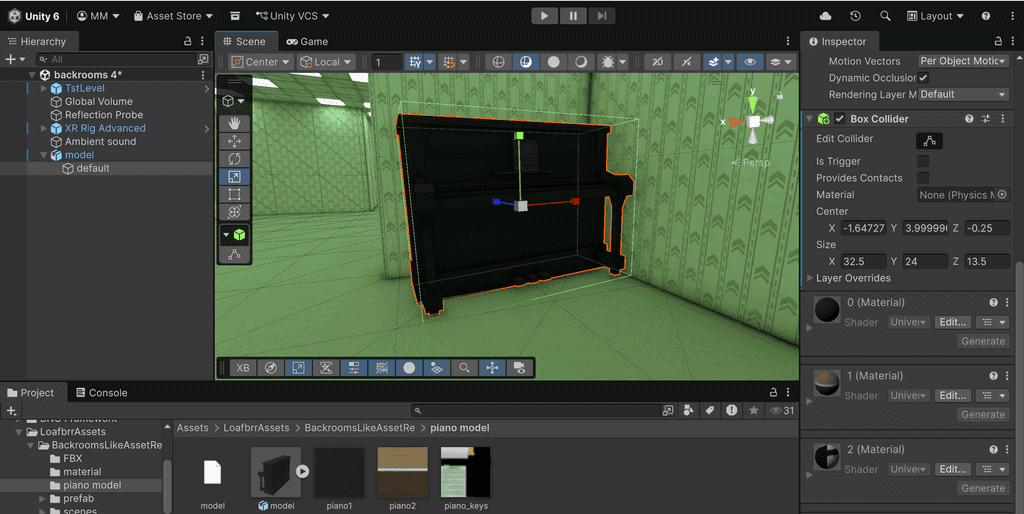This screenshot has width=1024, height=514.
Task: Click the global search magnifier icon
Action: [x=885, y=16]
